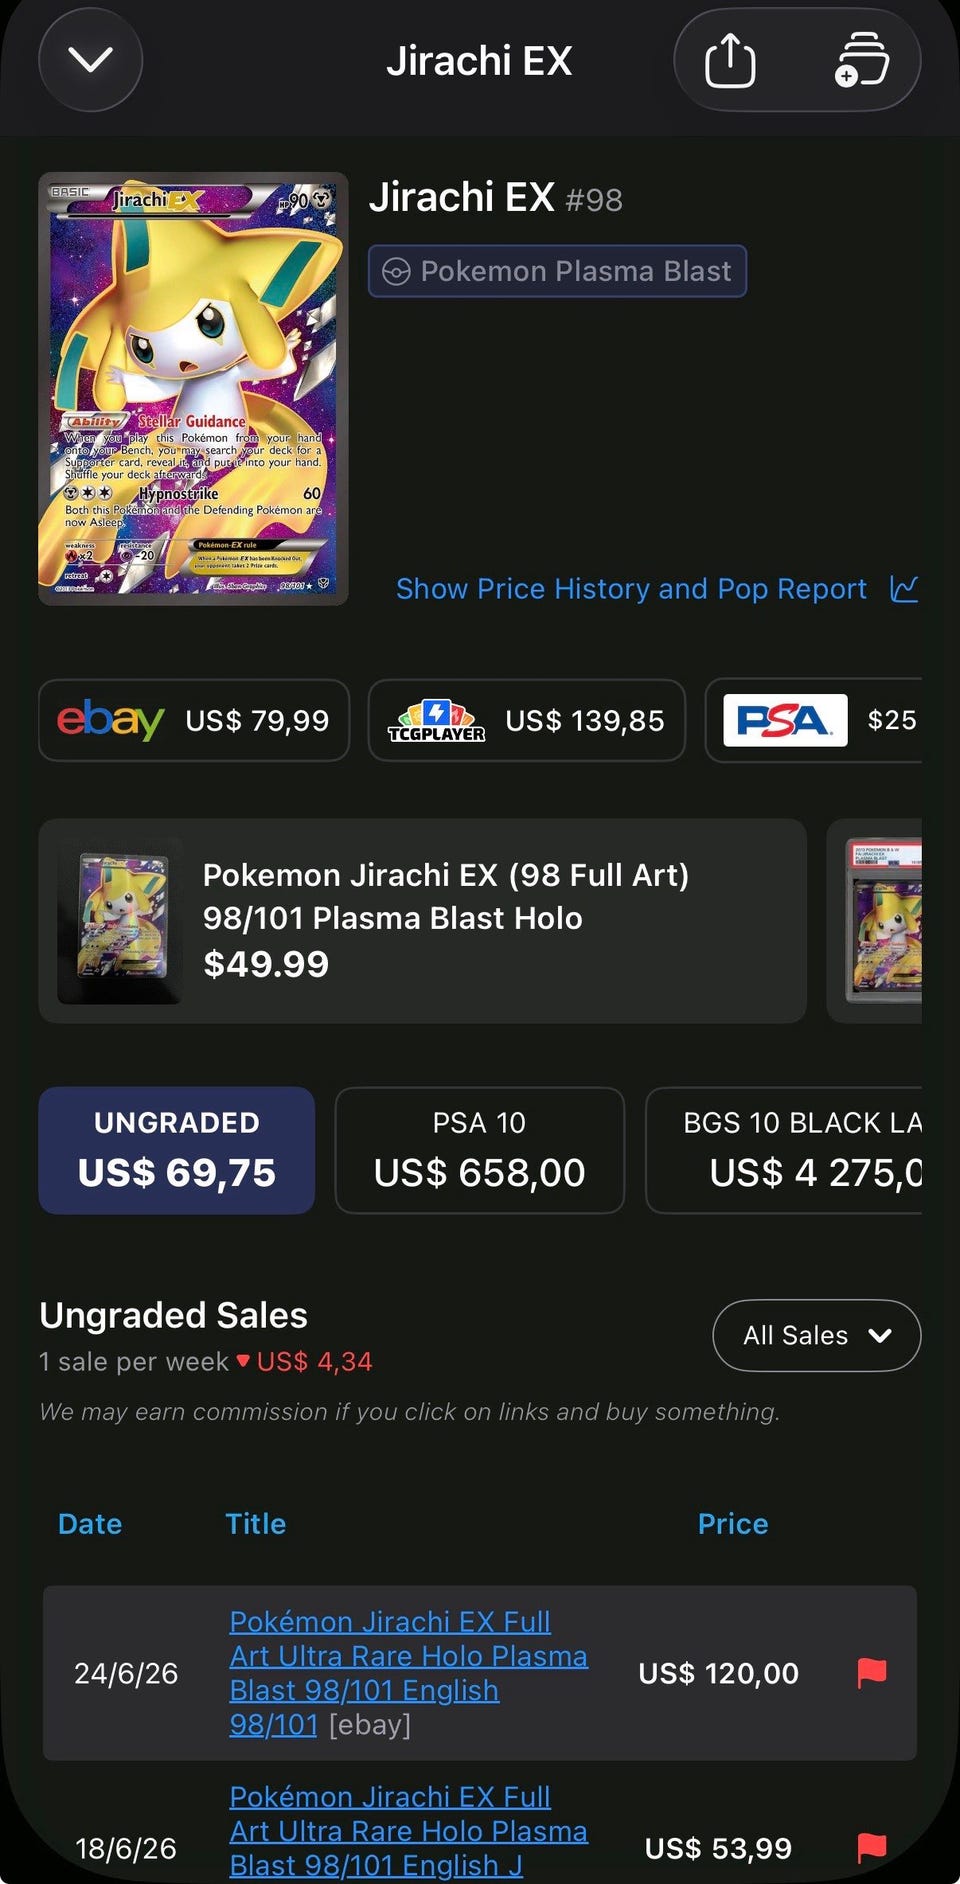Collapse the page with the chevron-down button
Image resolution: width=960 pixels, height=1884 pixels.
[91, 61]
